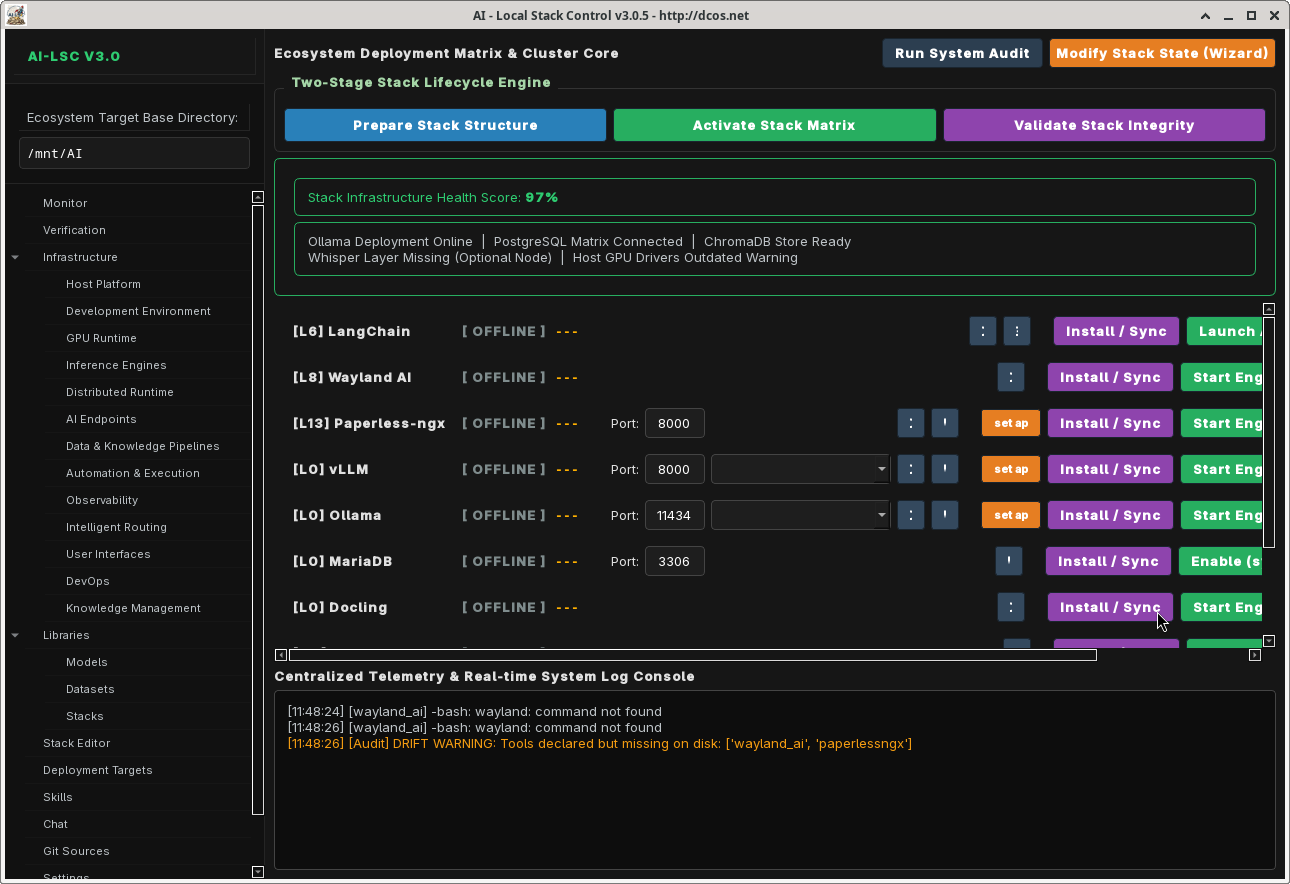Click the vLLM port field
1290x884 pixels.
(674, 469)
